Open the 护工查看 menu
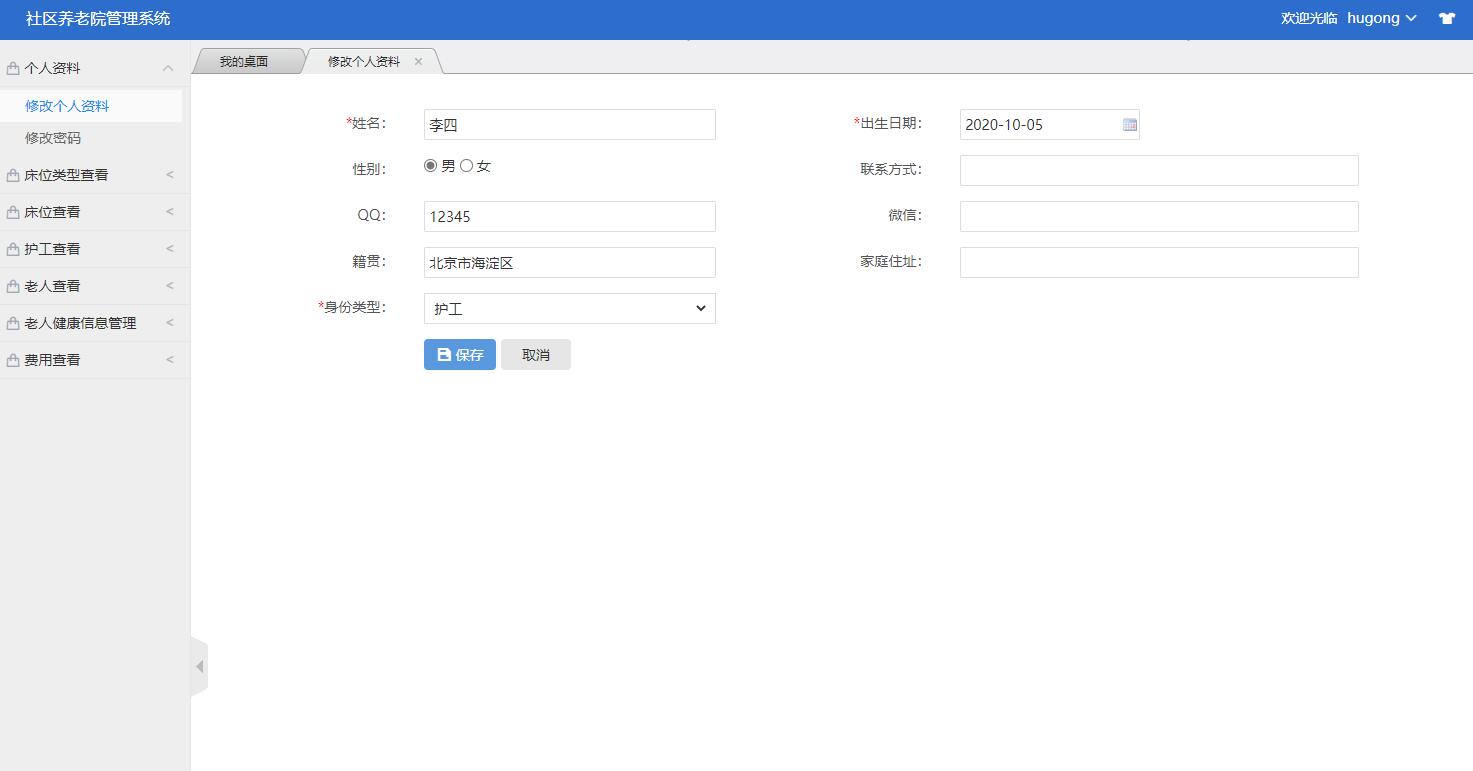Screen dimensions: 1473x771 [x=95, y=249]
